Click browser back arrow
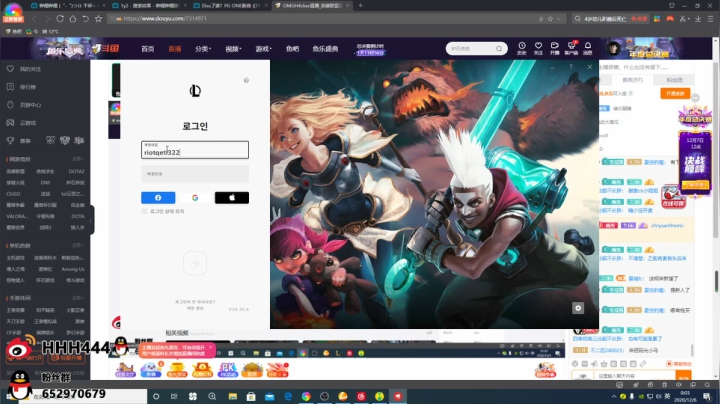 click(34, 19)
